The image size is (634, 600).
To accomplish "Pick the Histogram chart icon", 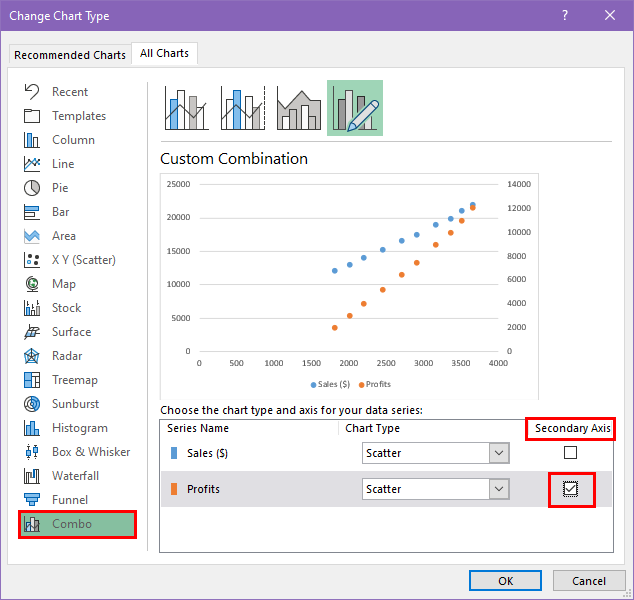I will pyautogui.click(x=32, y=428).
